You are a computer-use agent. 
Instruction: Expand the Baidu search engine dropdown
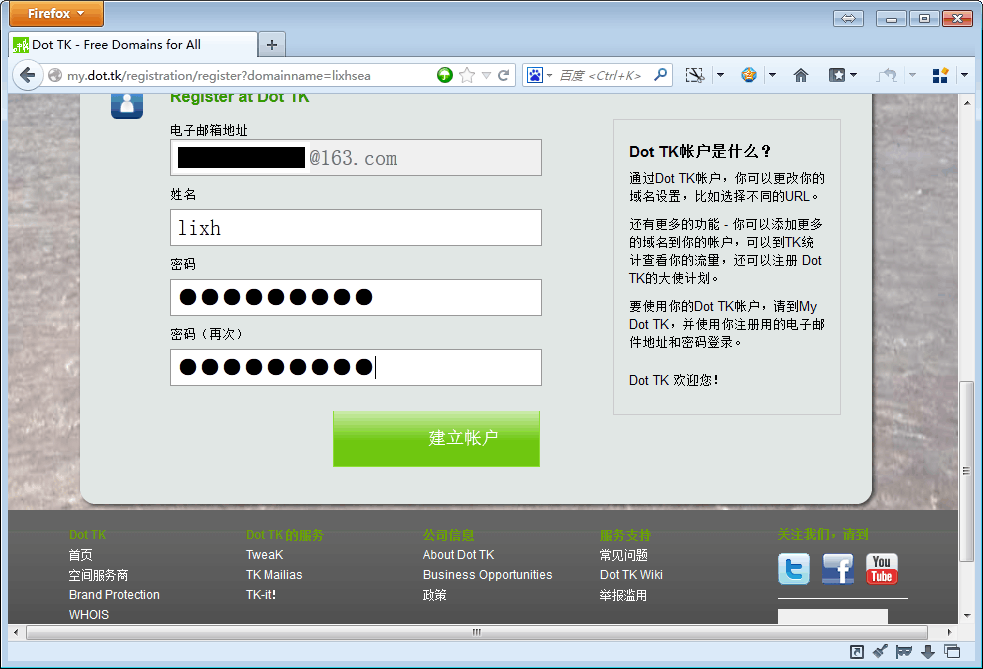click(540, 75)
